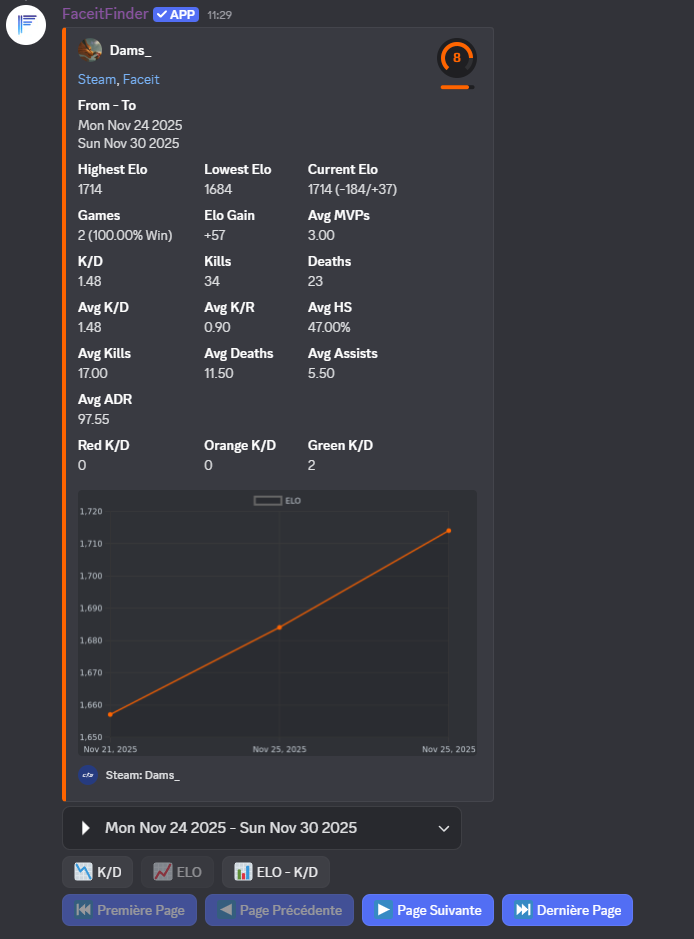Image resolution: width=694 pixels, height=939 pixels.
Task: Click the Avg ADR value 97.55
Action: [x=93, y=419]
